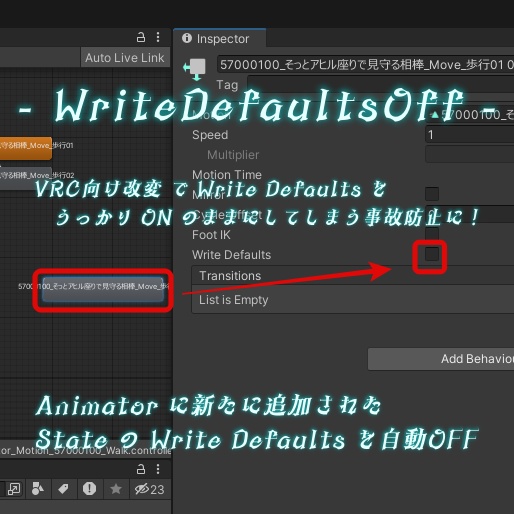Screen dimensions: 514x514
Task: Click the Add Behaviour button
Action: 441,359
